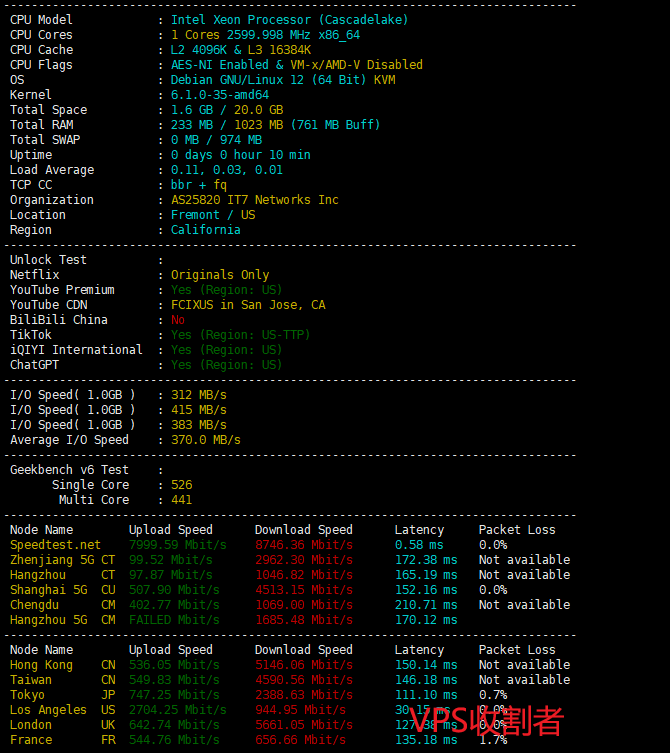Viewport: 670px width, 753px height.
Task: Click the Hong Kong node name
Action: click(x=41, y=665)
